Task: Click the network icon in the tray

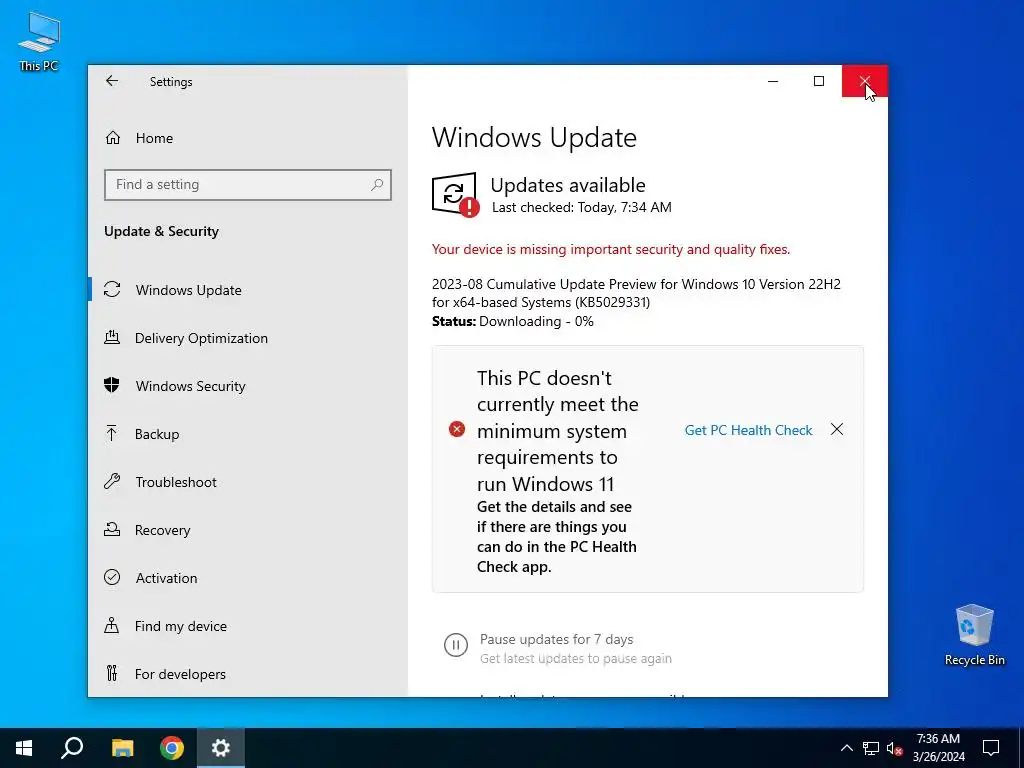Action: click(x=871, y=748)
